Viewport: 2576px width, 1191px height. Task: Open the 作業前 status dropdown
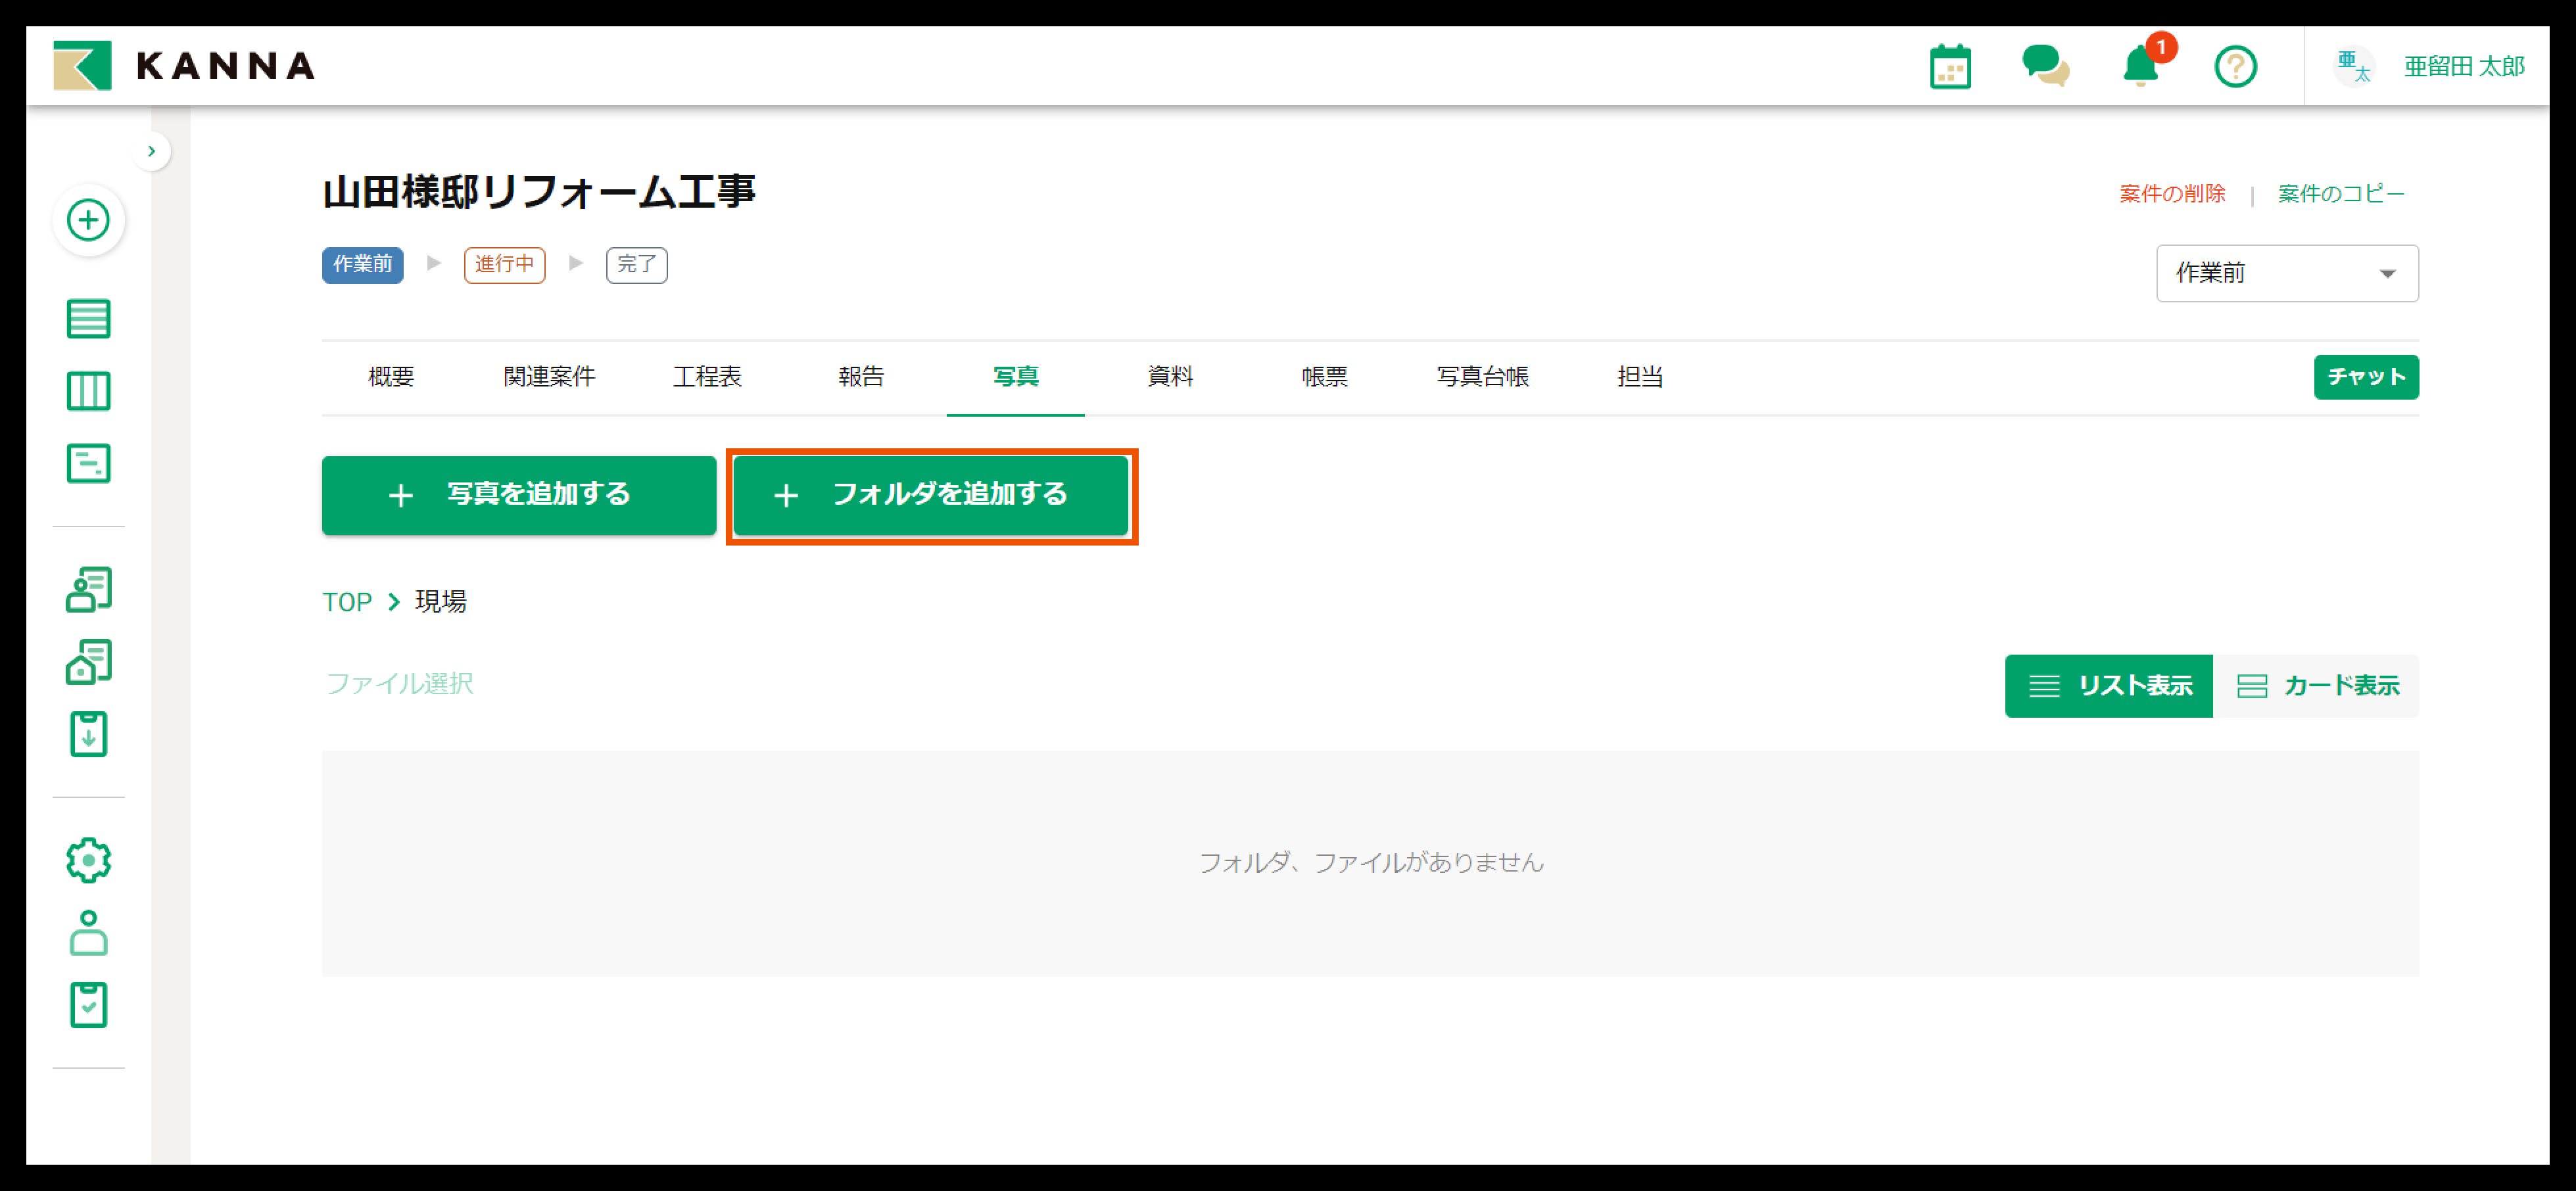(2286, 273)
